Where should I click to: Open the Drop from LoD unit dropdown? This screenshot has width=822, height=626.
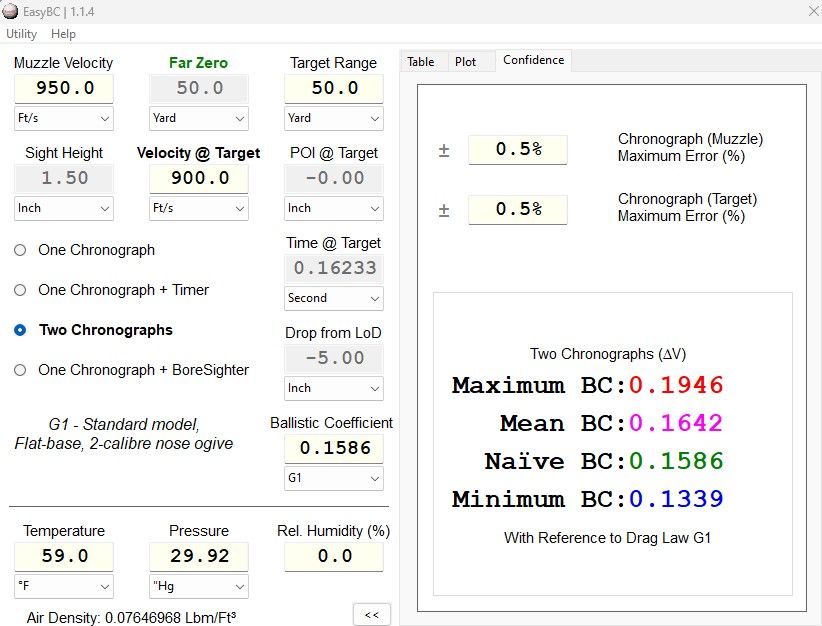334,388
